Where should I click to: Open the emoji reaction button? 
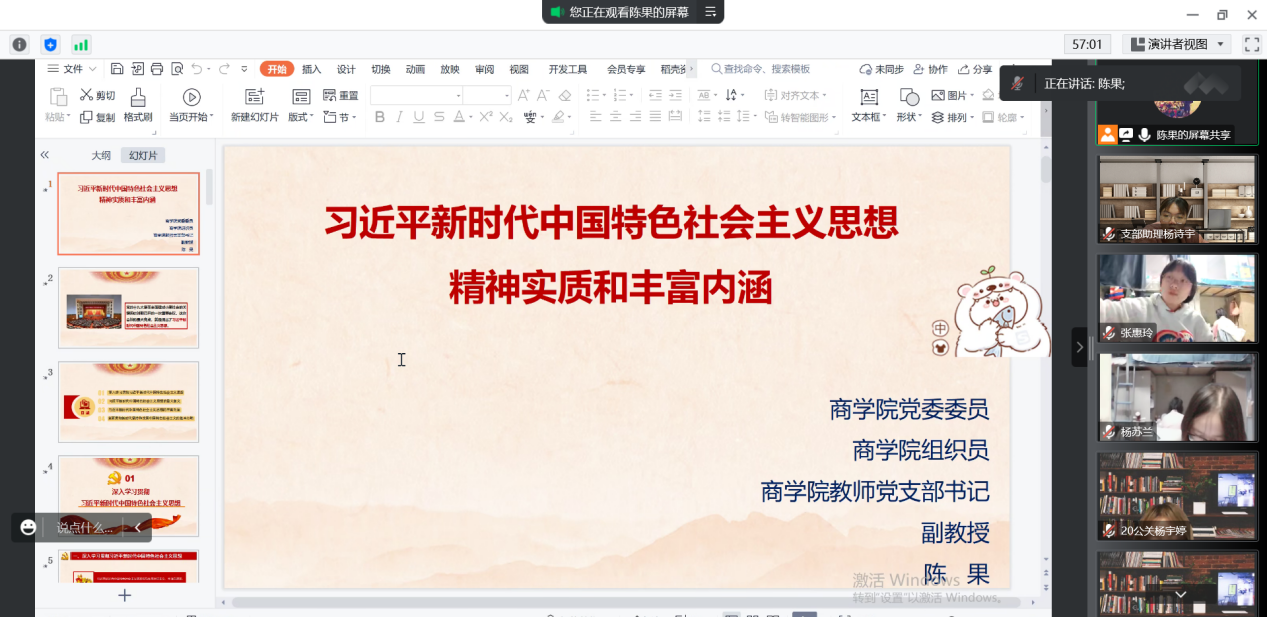[x=28, y=527]
